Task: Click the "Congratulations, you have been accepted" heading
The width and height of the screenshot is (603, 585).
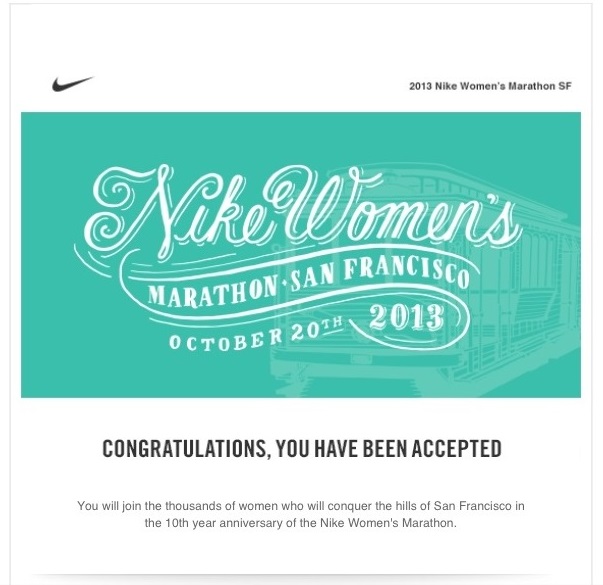Action: pyautogui.click(x=301, y=449)
